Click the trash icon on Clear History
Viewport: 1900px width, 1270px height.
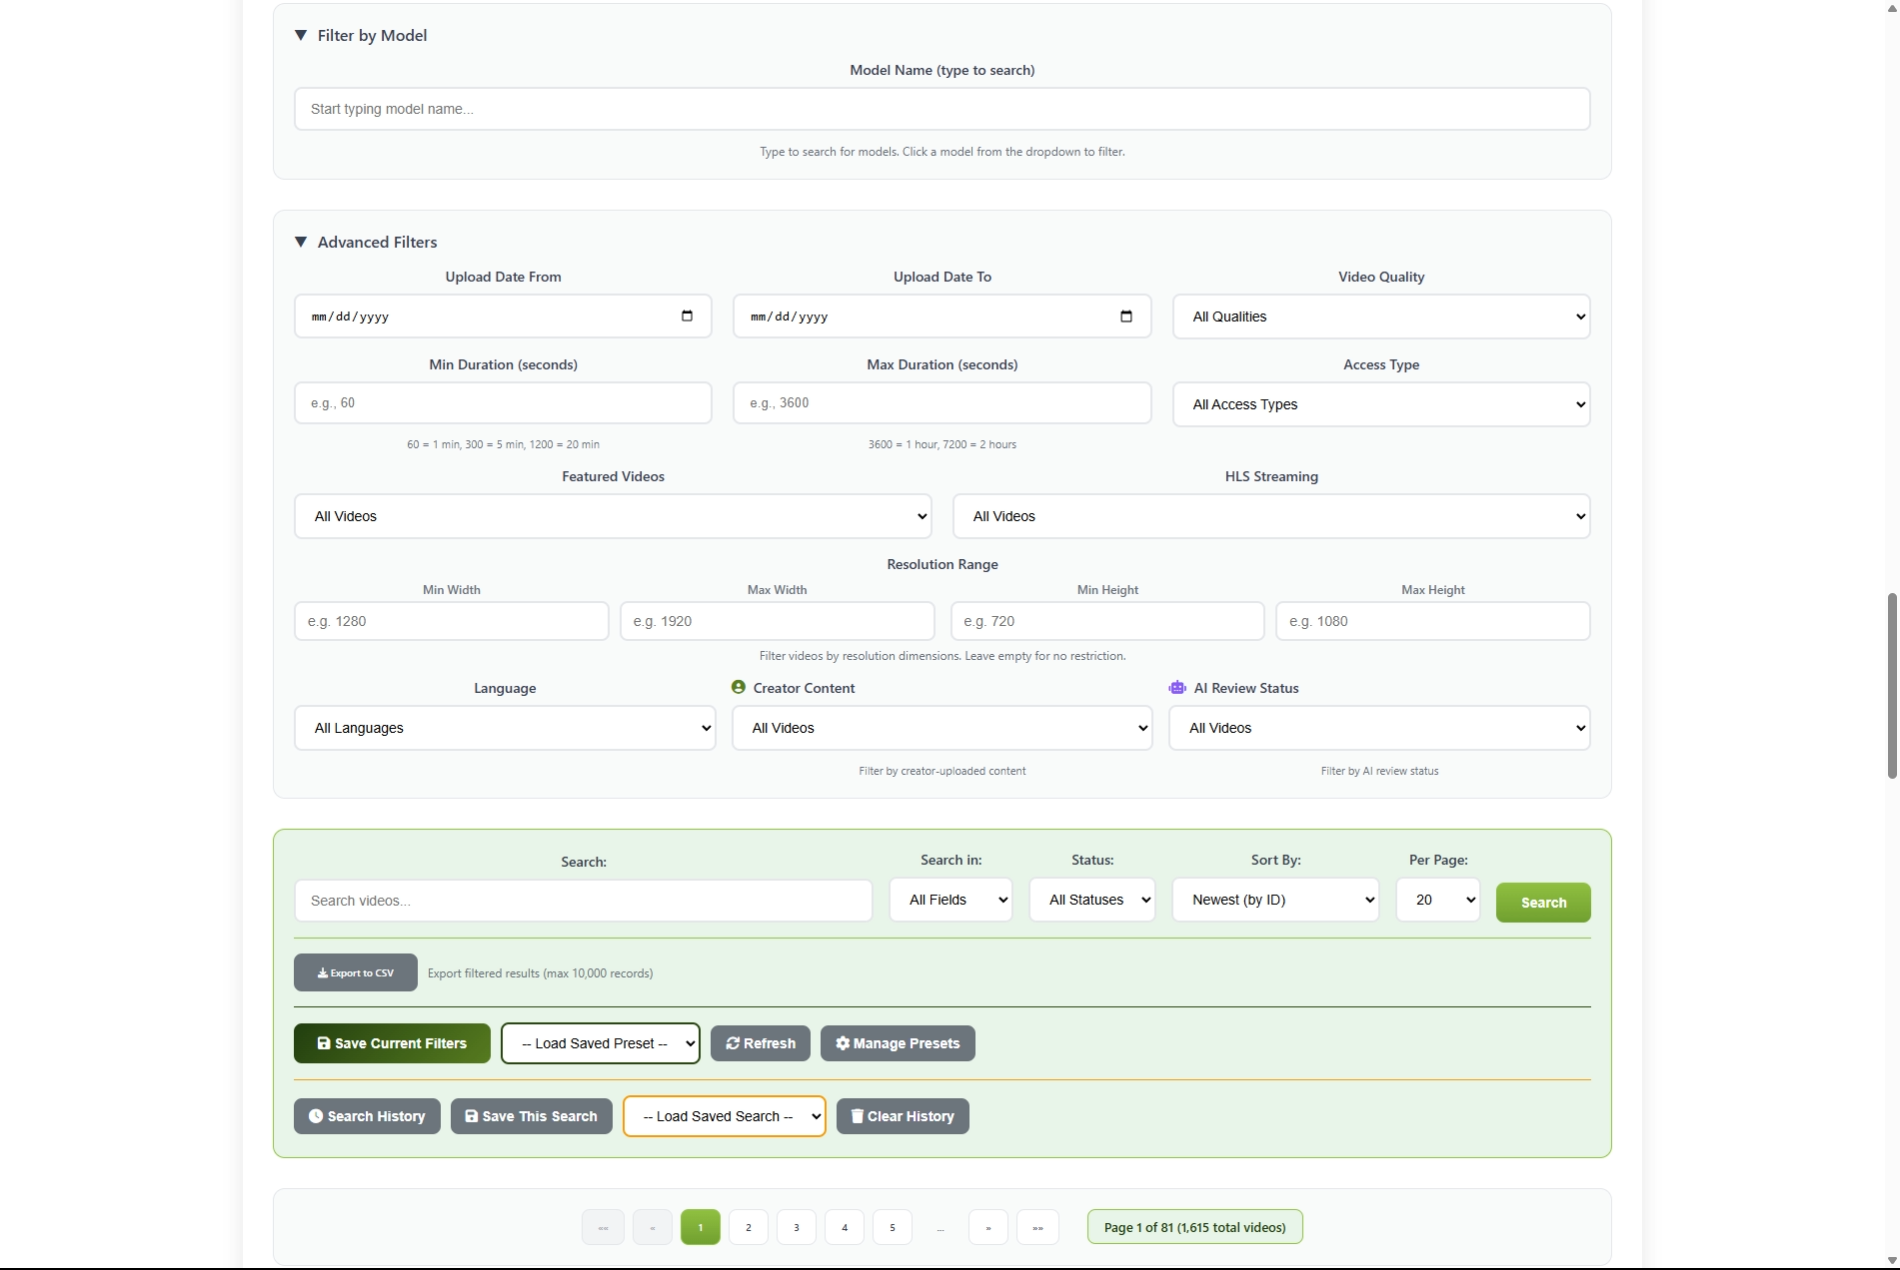click(856, 1116)
